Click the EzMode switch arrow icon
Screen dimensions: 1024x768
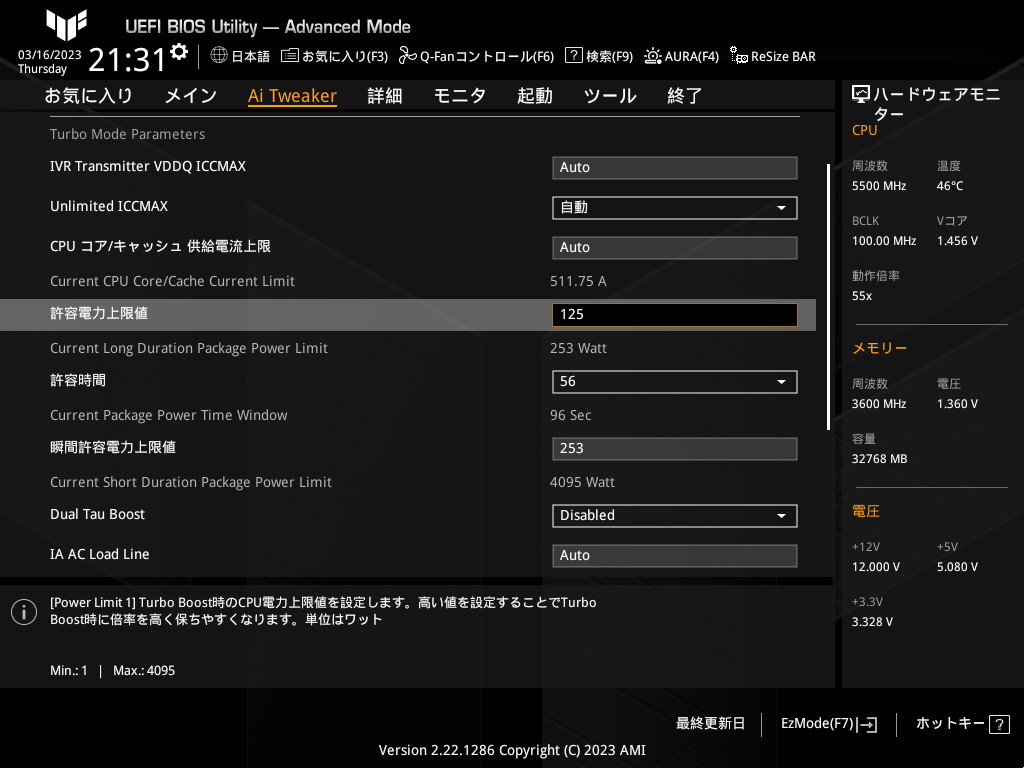point(867,724)
